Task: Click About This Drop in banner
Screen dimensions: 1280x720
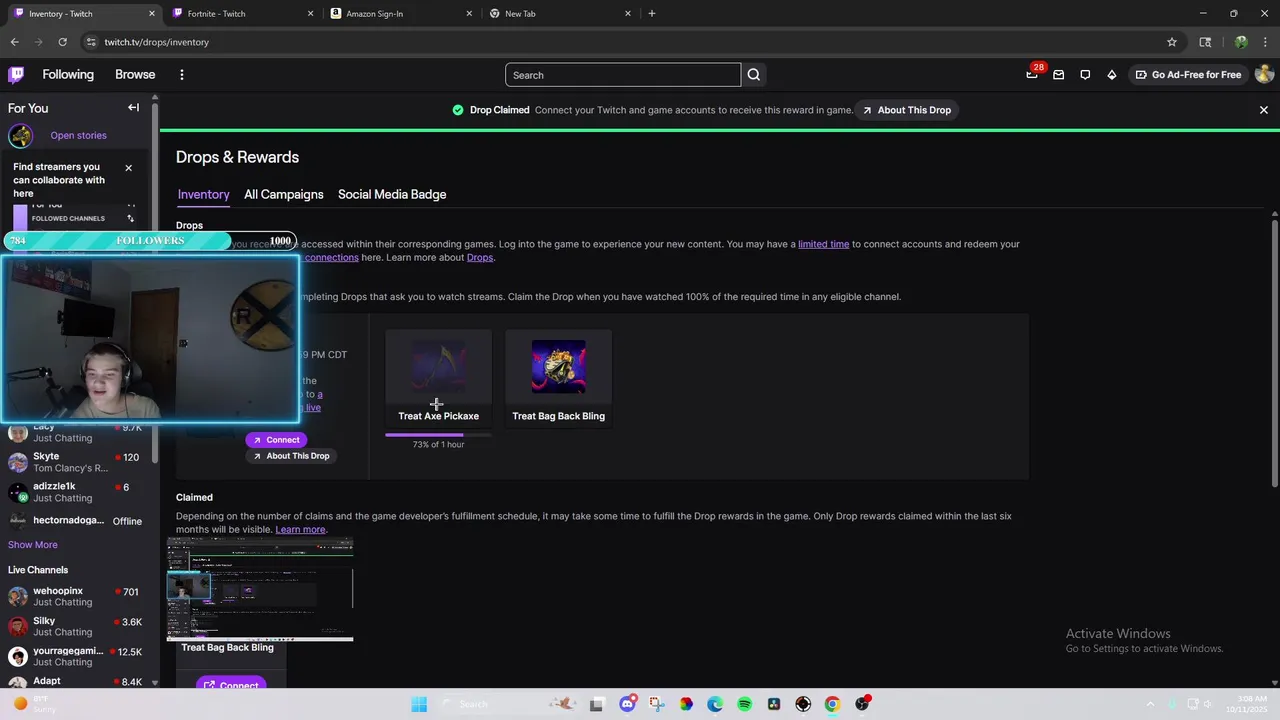Action: point(907,110)
